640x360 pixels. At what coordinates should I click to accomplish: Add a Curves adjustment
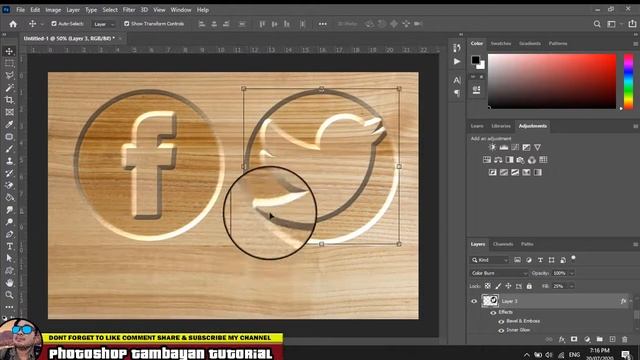point(515,147)
